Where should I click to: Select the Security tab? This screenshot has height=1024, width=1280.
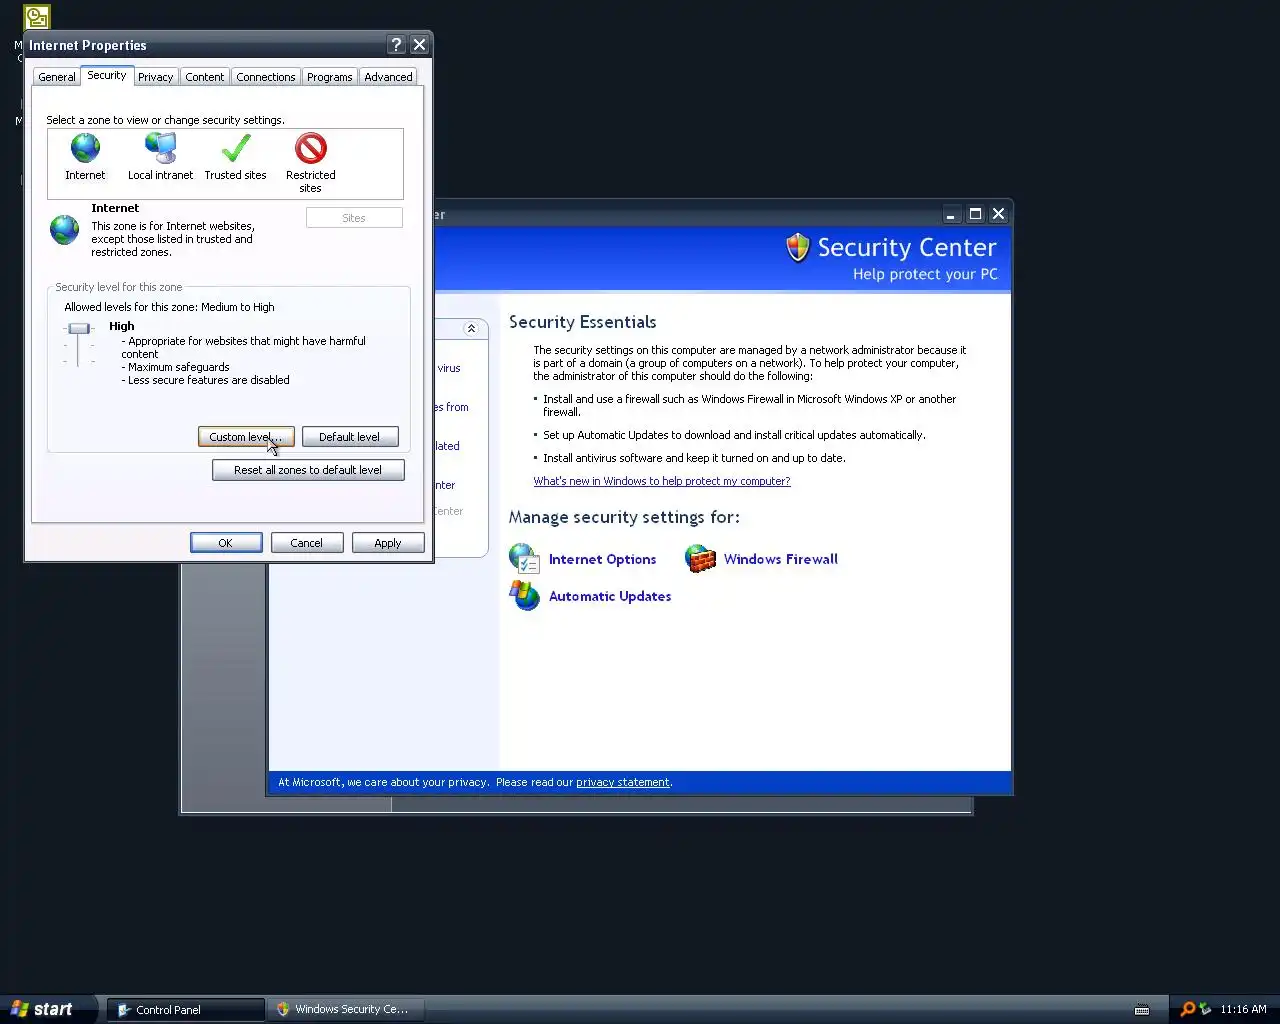(106, 75)
